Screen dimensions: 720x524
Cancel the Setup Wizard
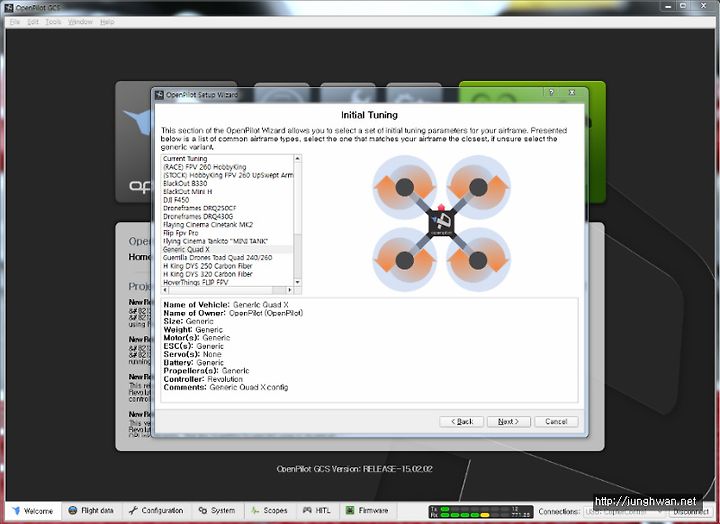556,422
